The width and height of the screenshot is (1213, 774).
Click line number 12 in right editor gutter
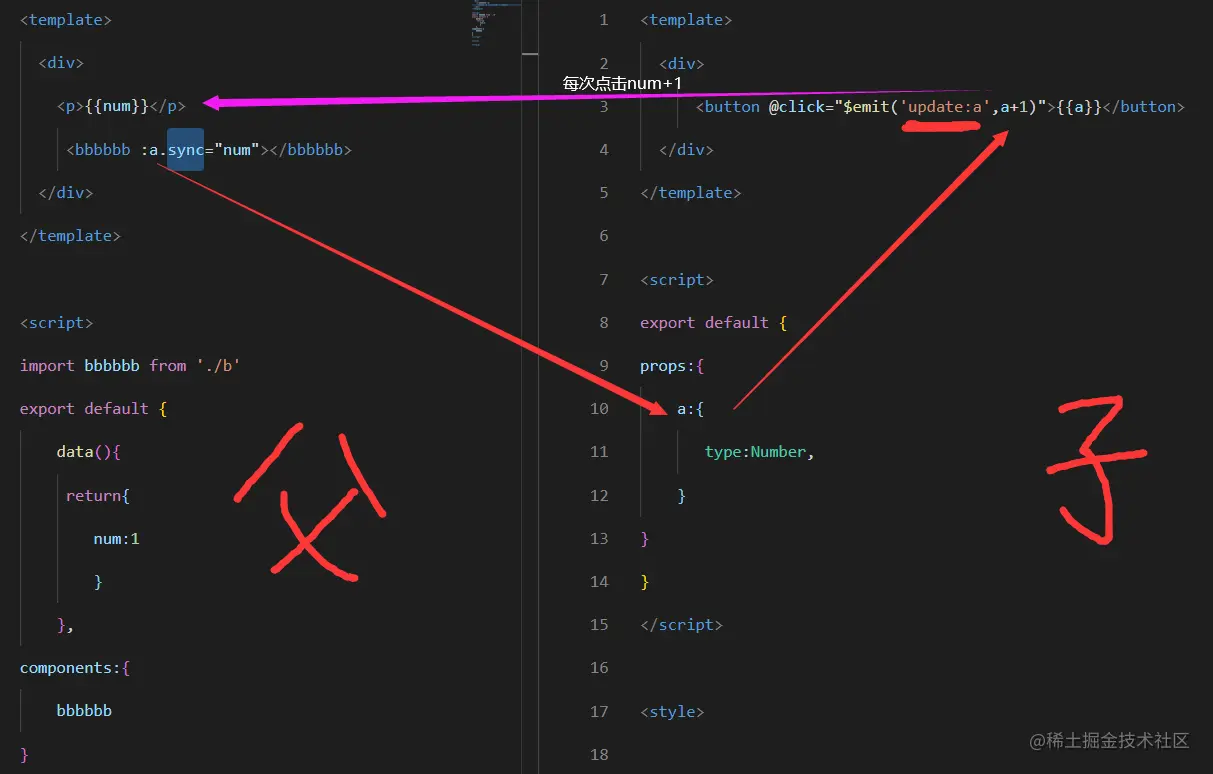click(599, 496)
